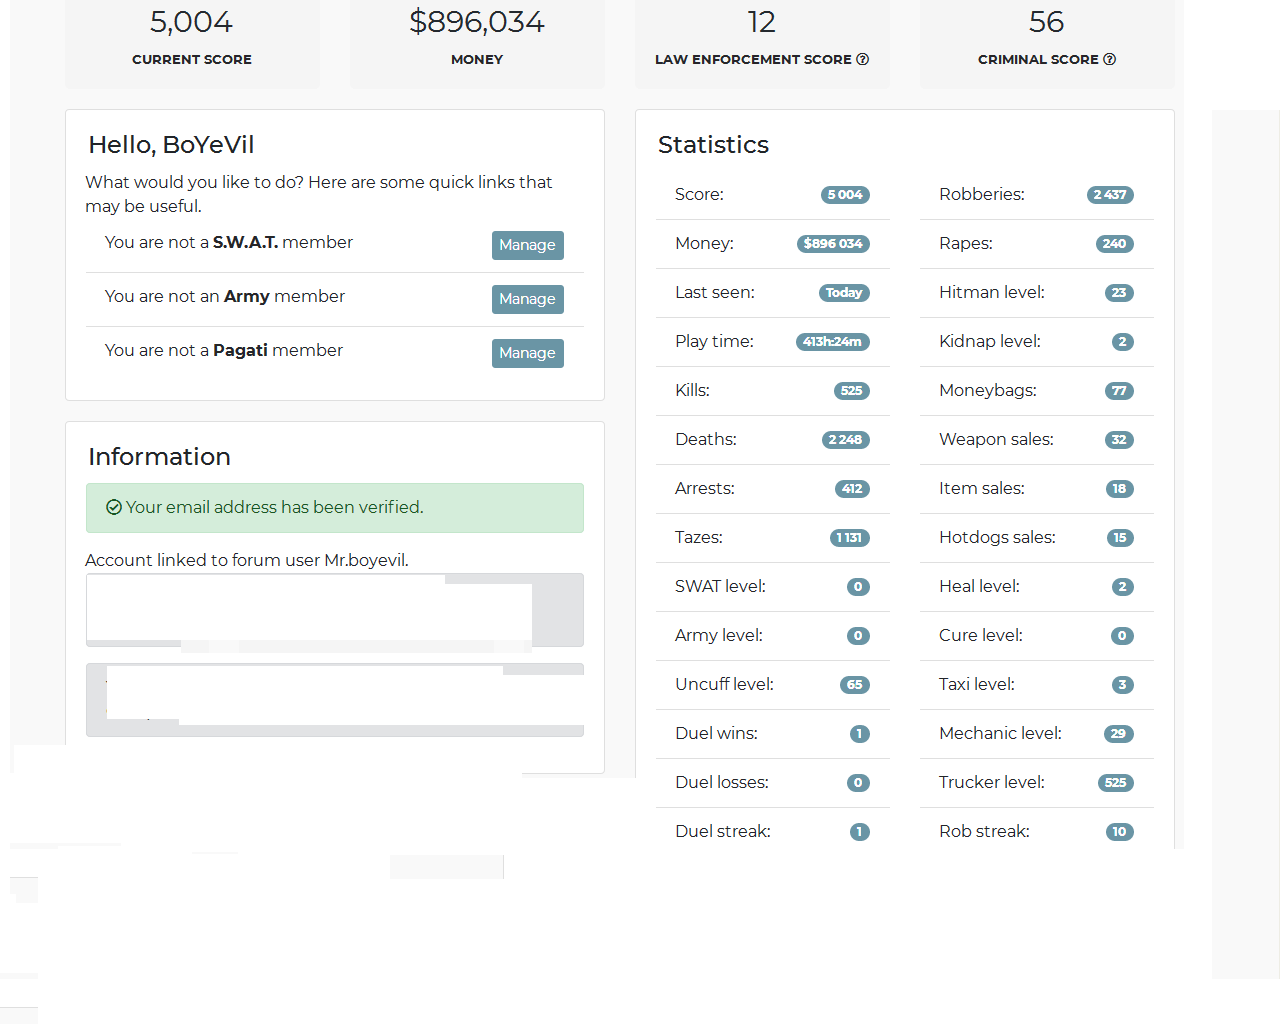Click the Item sales badge 18
Screen dimensions: 1280x1024
tap(1120, 489)
